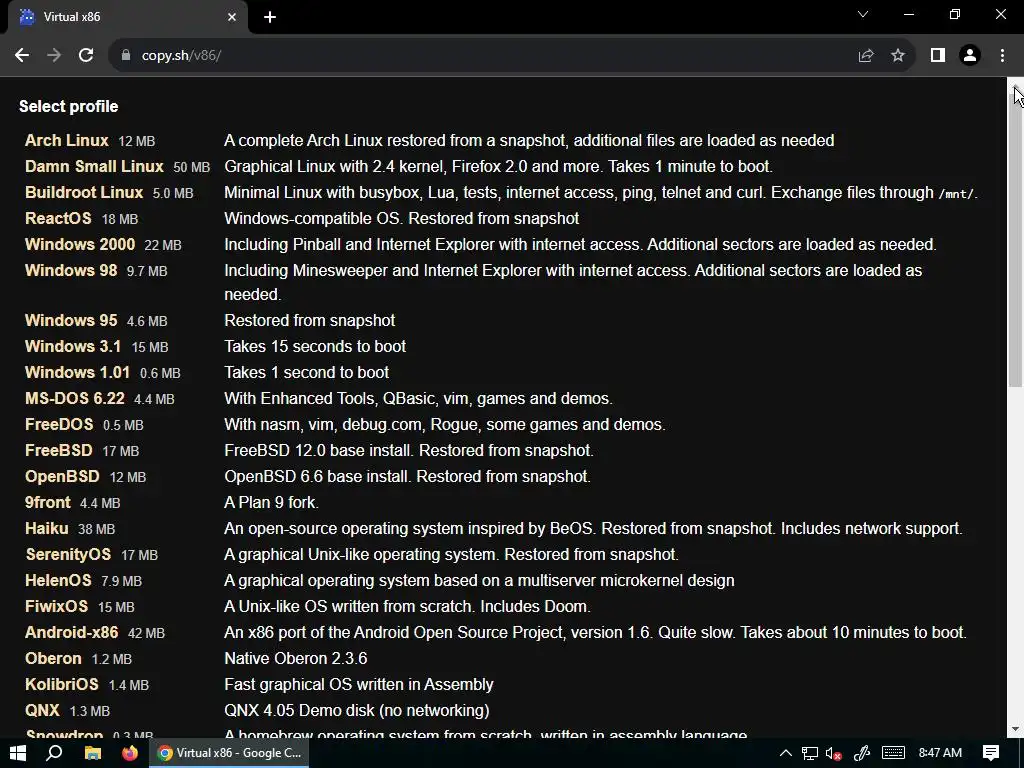1024x768 pixels.
Task: Open a new browser tab
Action: [x=270, y=17]
